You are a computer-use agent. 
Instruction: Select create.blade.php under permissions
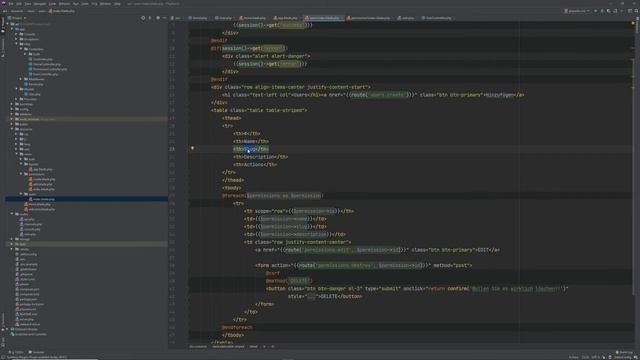click(42, 179)
